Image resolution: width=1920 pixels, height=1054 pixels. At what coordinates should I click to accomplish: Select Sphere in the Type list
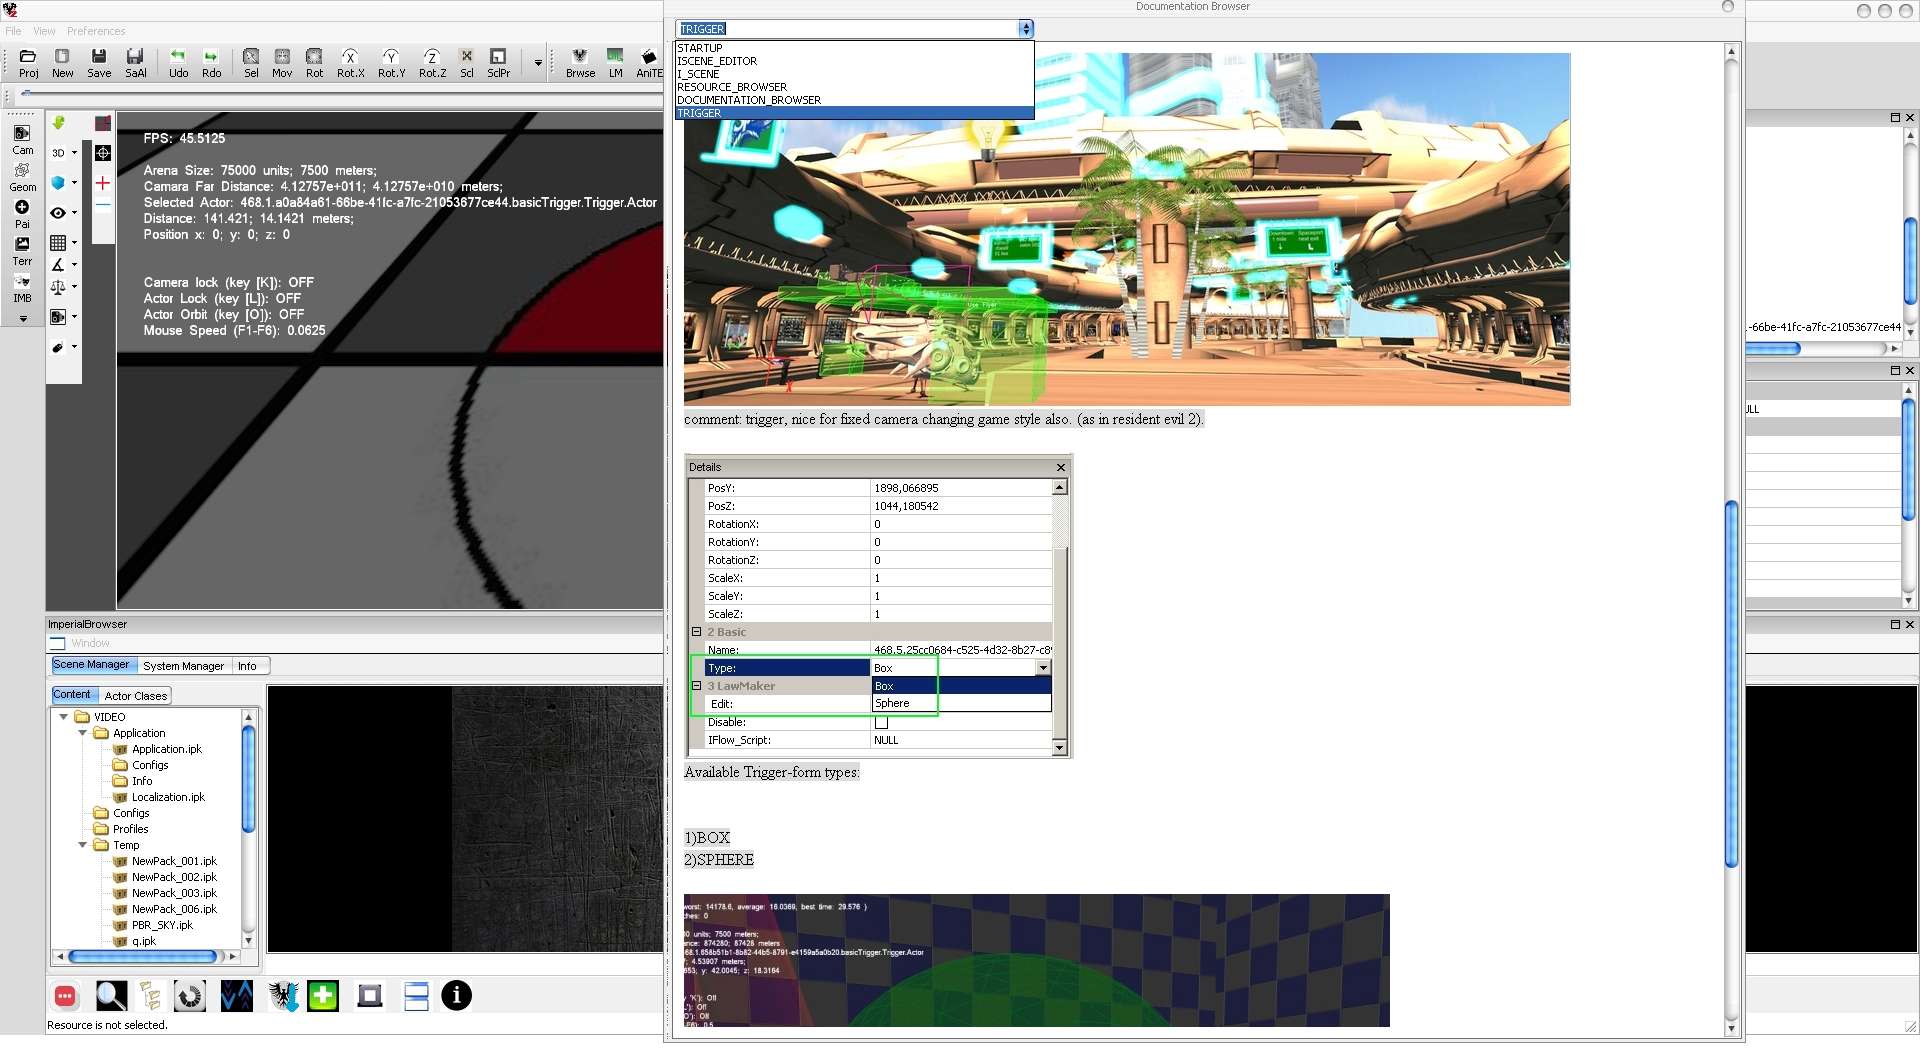tap(961, 703)
